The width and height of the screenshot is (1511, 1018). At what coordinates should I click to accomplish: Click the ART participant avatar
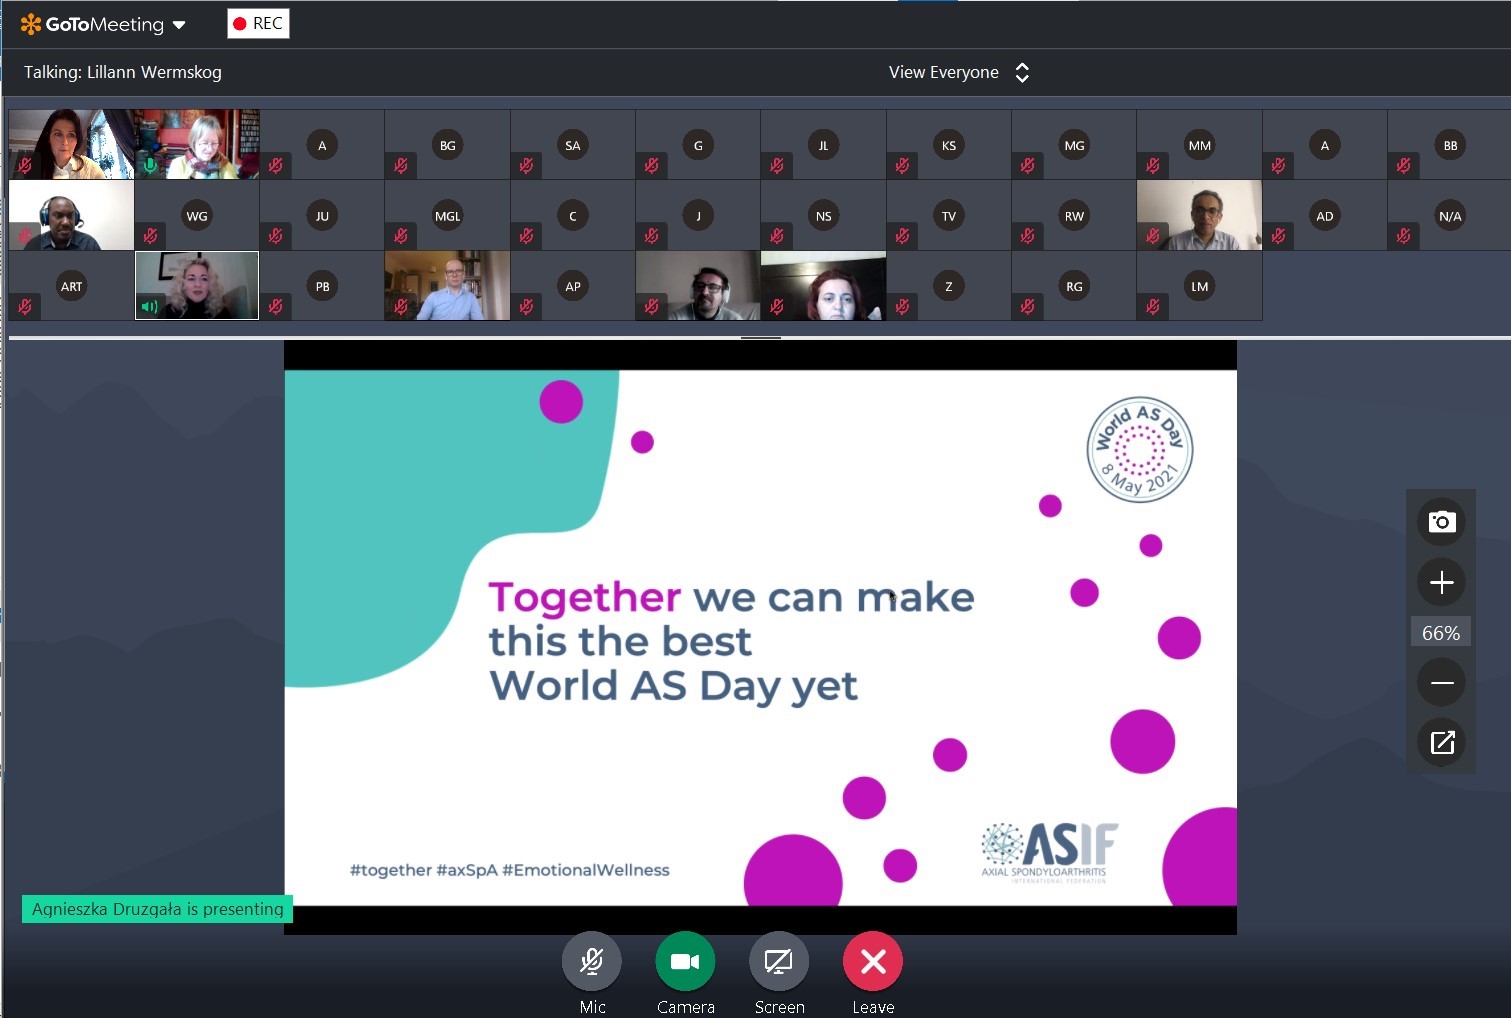pyautogui.click(x=72, y=286)
